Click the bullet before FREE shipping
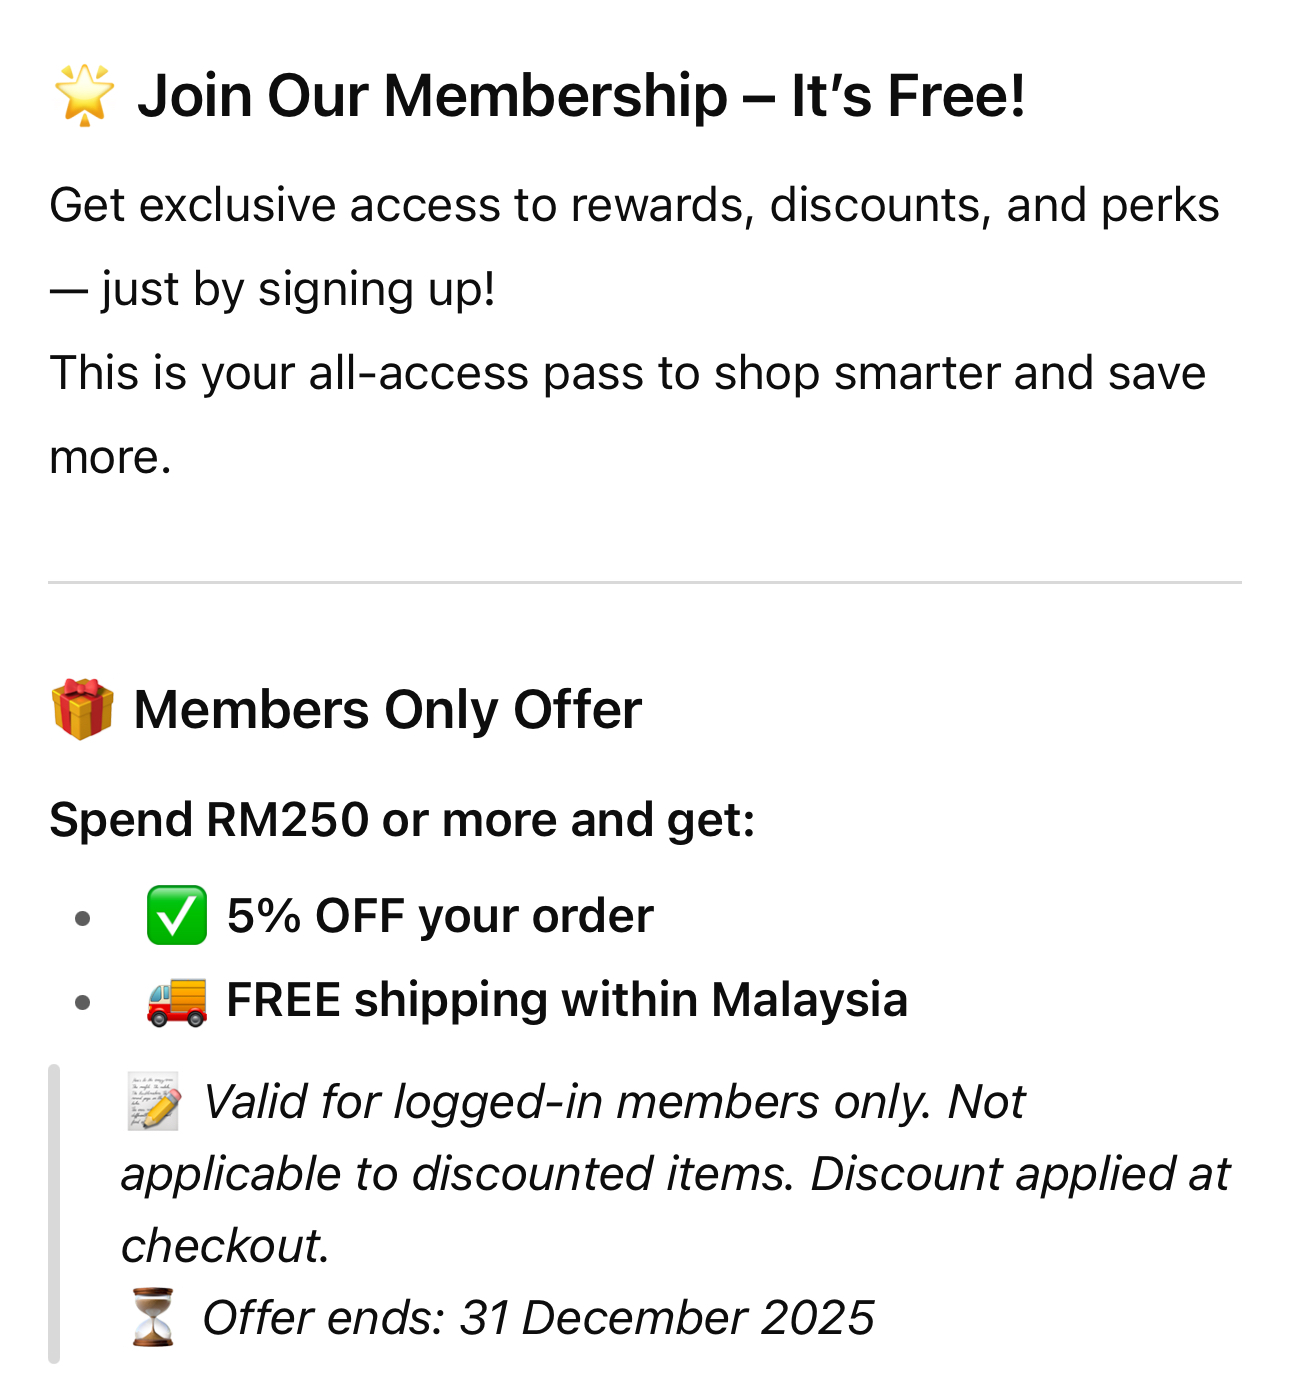 [x=83, y=1001]
